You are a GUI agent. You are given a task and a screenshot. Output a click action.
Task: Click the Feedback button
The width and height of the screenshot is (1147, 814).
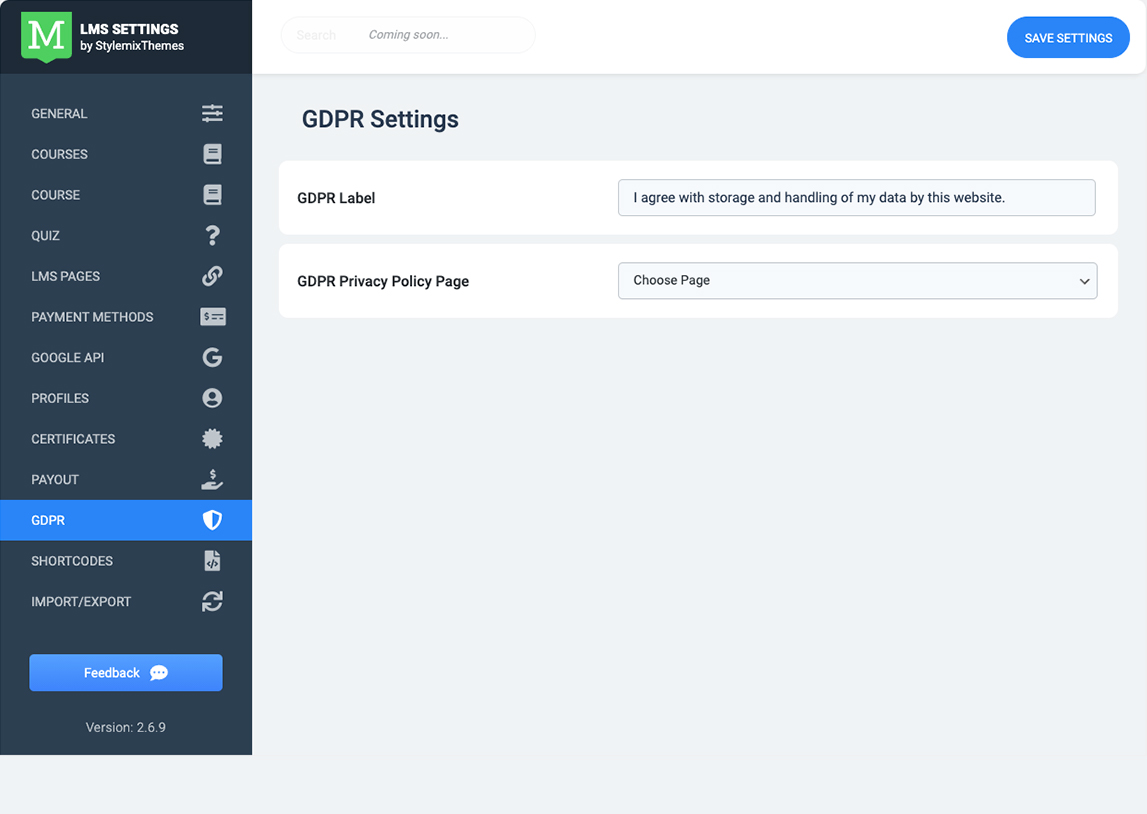126,673
